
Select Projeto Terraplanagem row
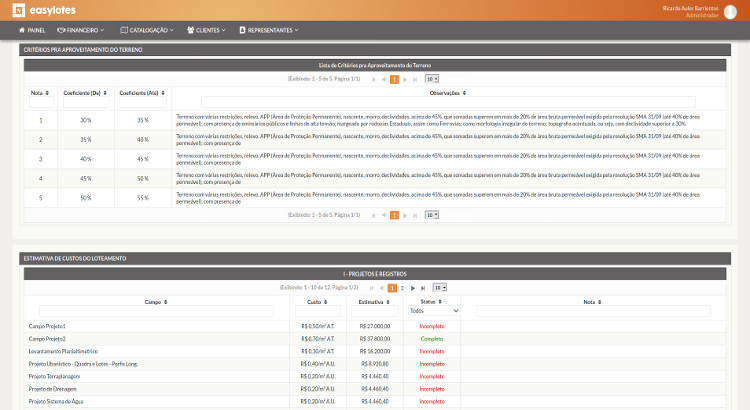(375, 377)
